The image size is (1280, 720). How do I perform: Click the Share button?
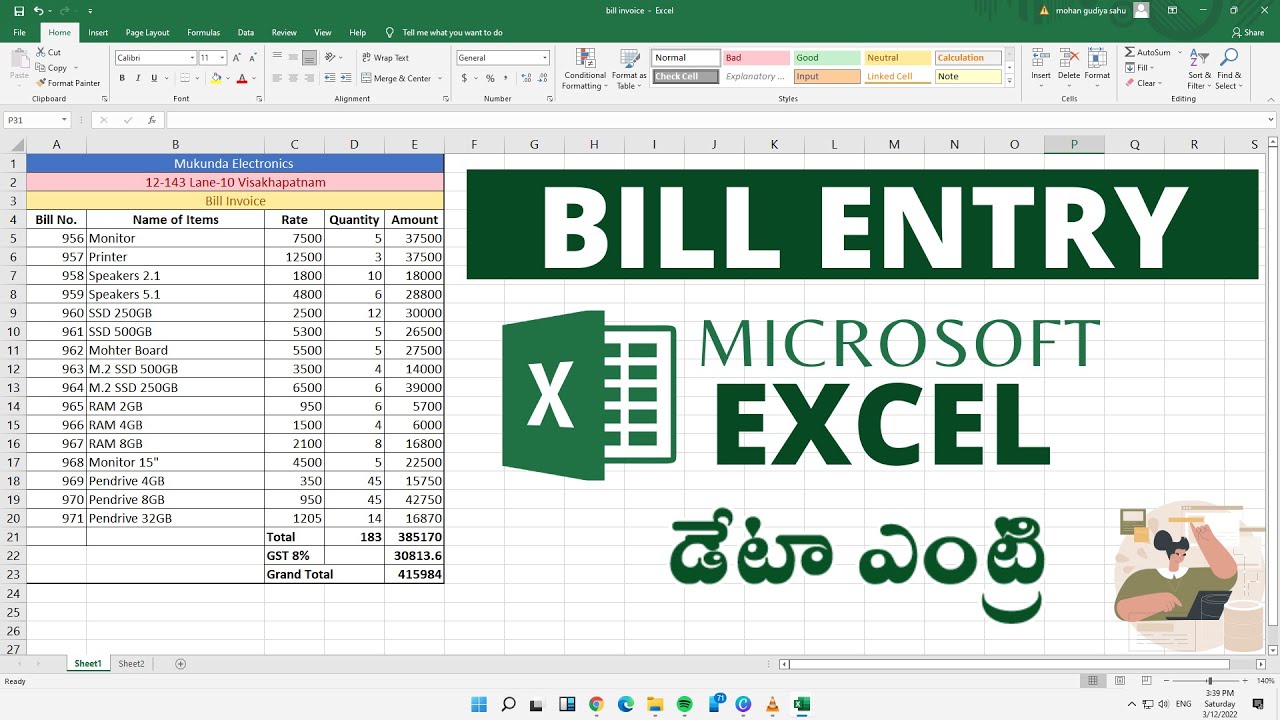point(1247,32)
